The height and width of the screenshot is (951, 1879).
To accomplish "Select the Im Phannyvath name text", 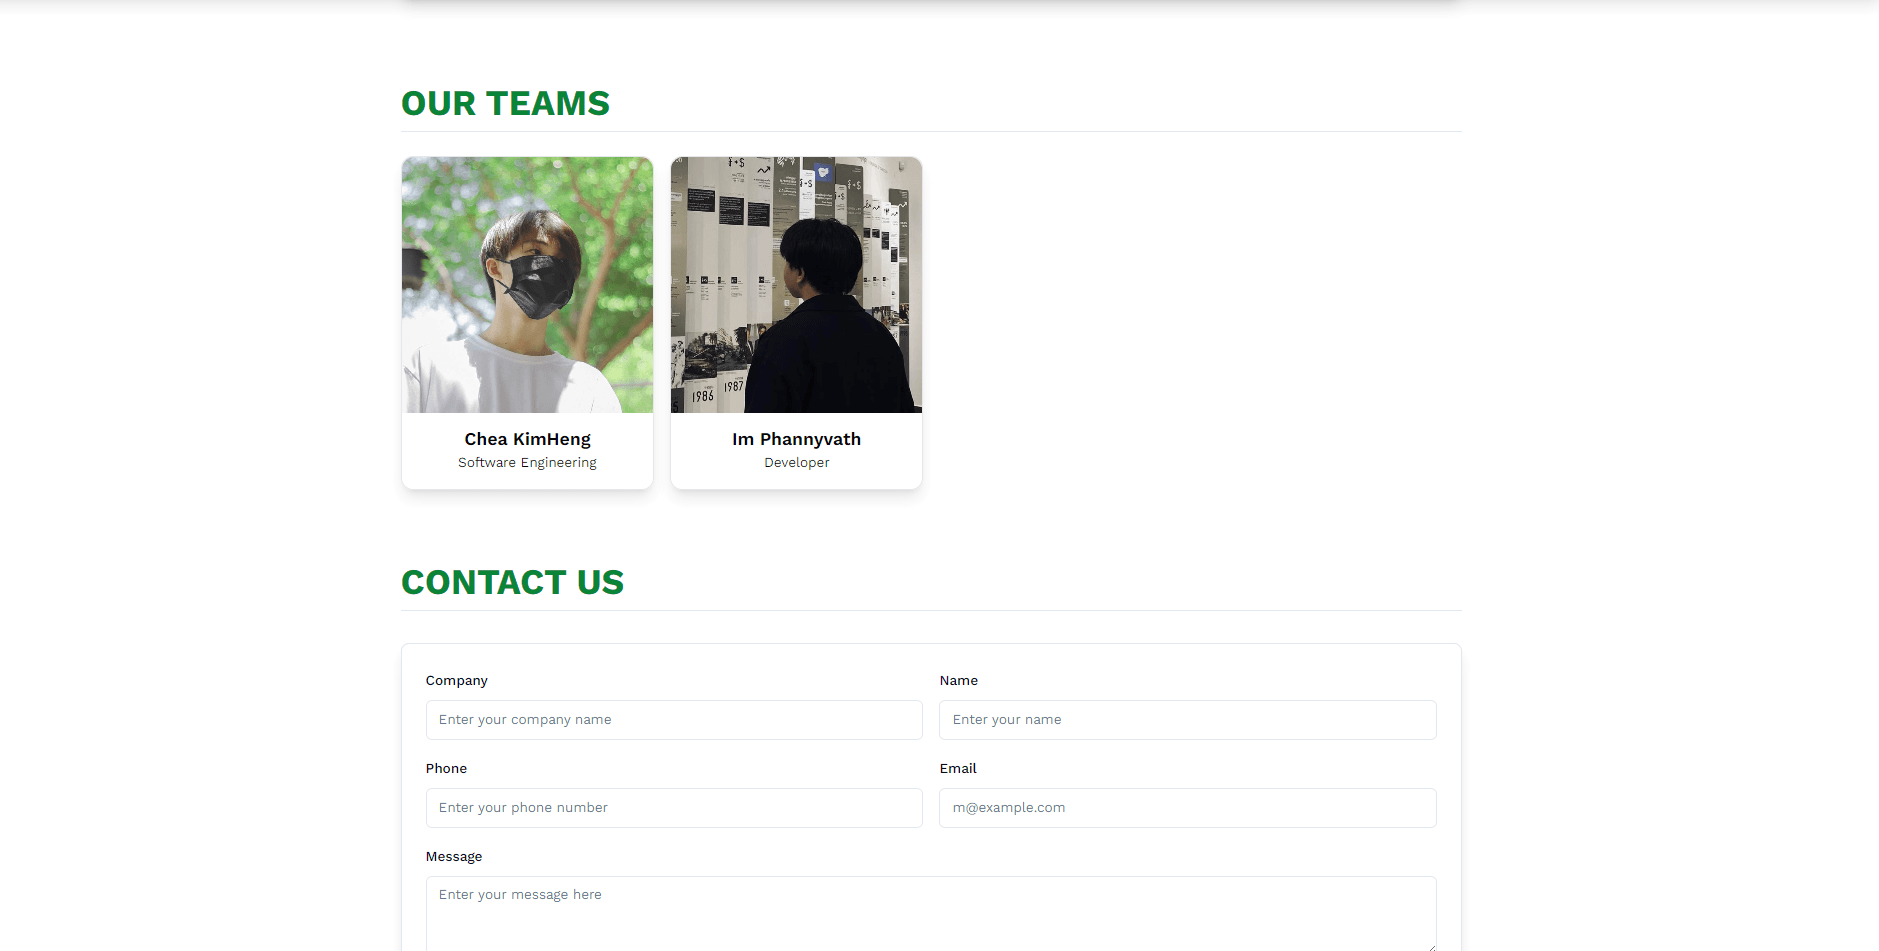I will [796, 439].
